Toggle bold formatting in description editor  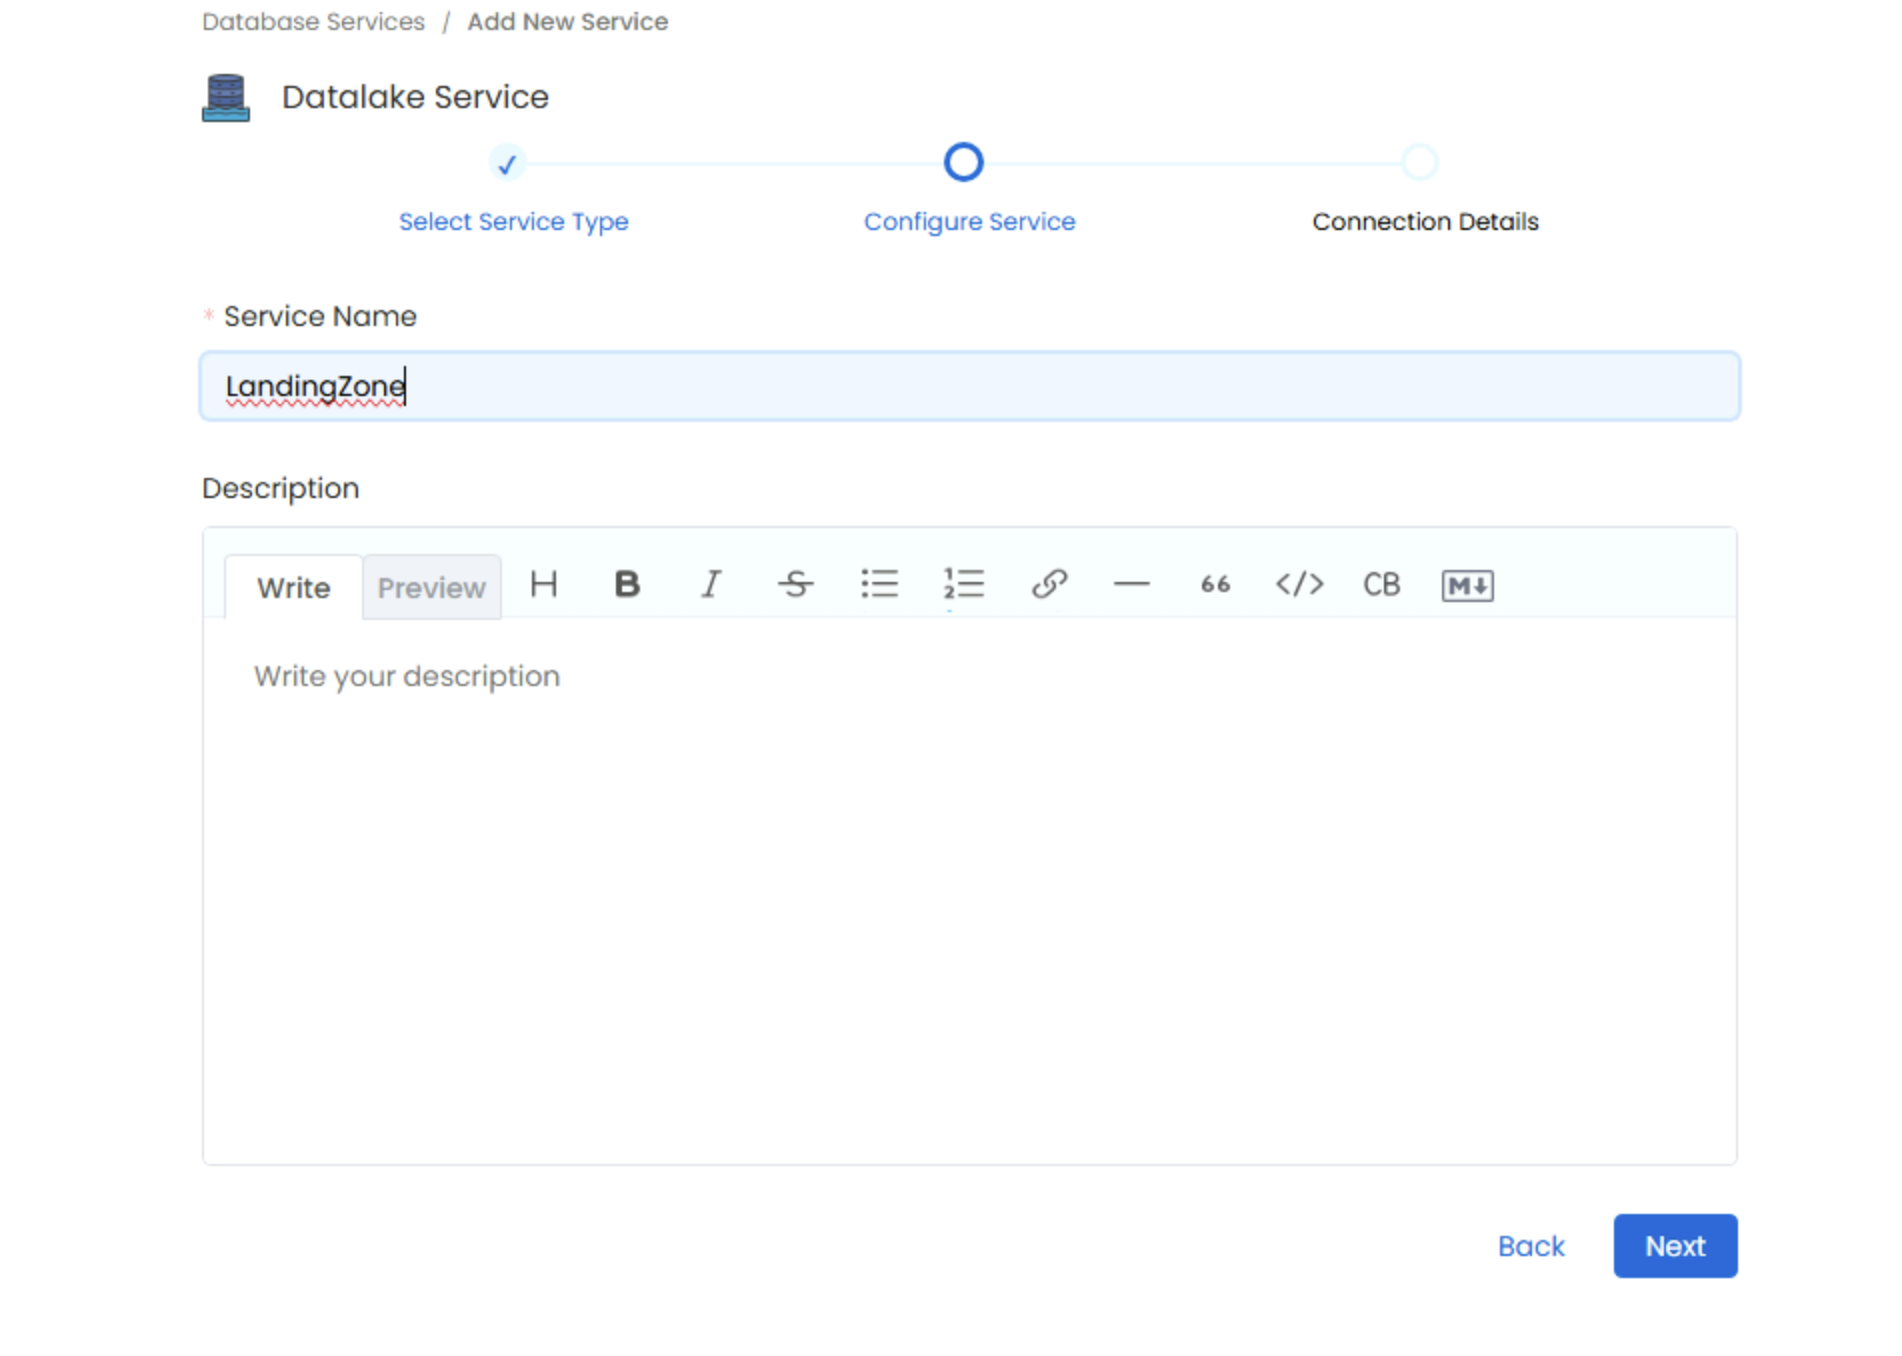click(x=627, y=584)
